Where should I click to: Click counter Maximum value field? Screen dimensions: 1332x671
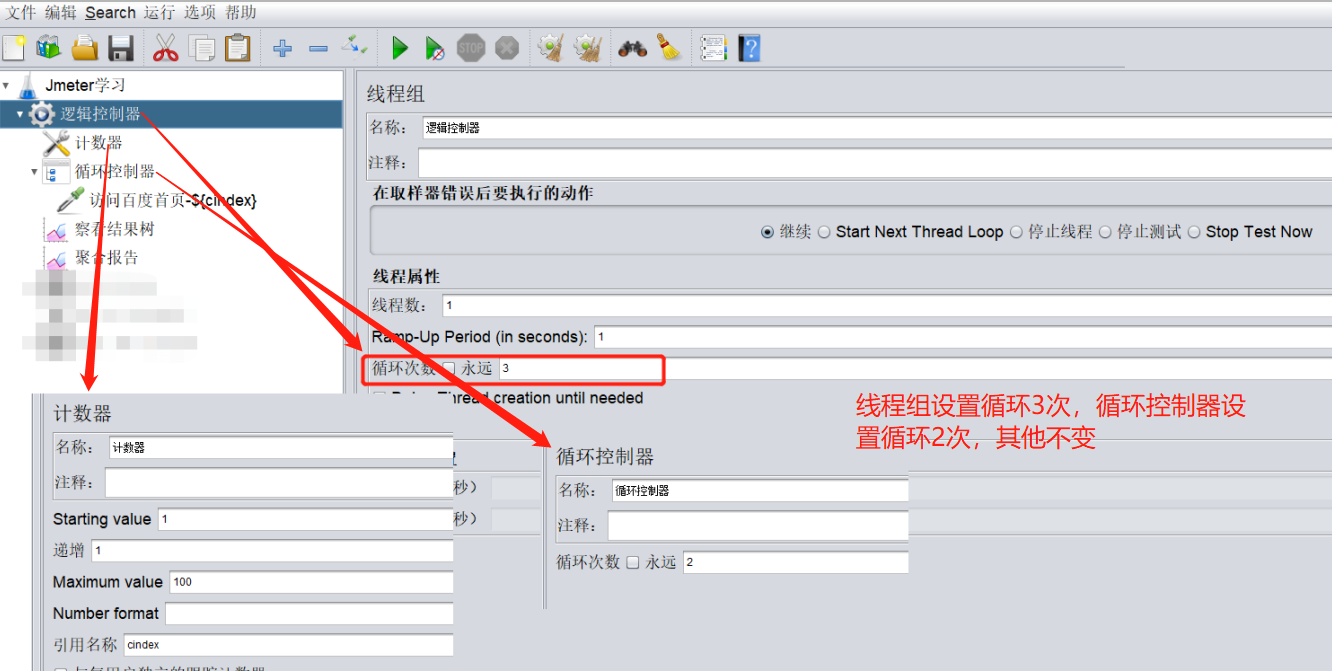311,582
